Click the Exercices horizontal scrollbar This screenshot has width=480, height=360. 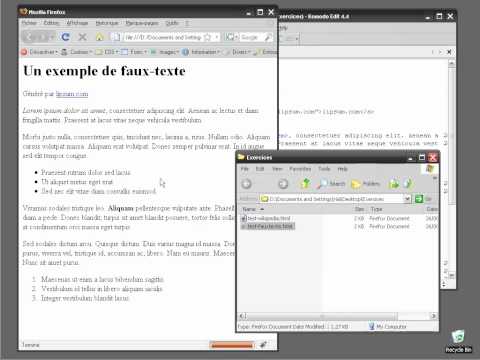coord(322,316)
